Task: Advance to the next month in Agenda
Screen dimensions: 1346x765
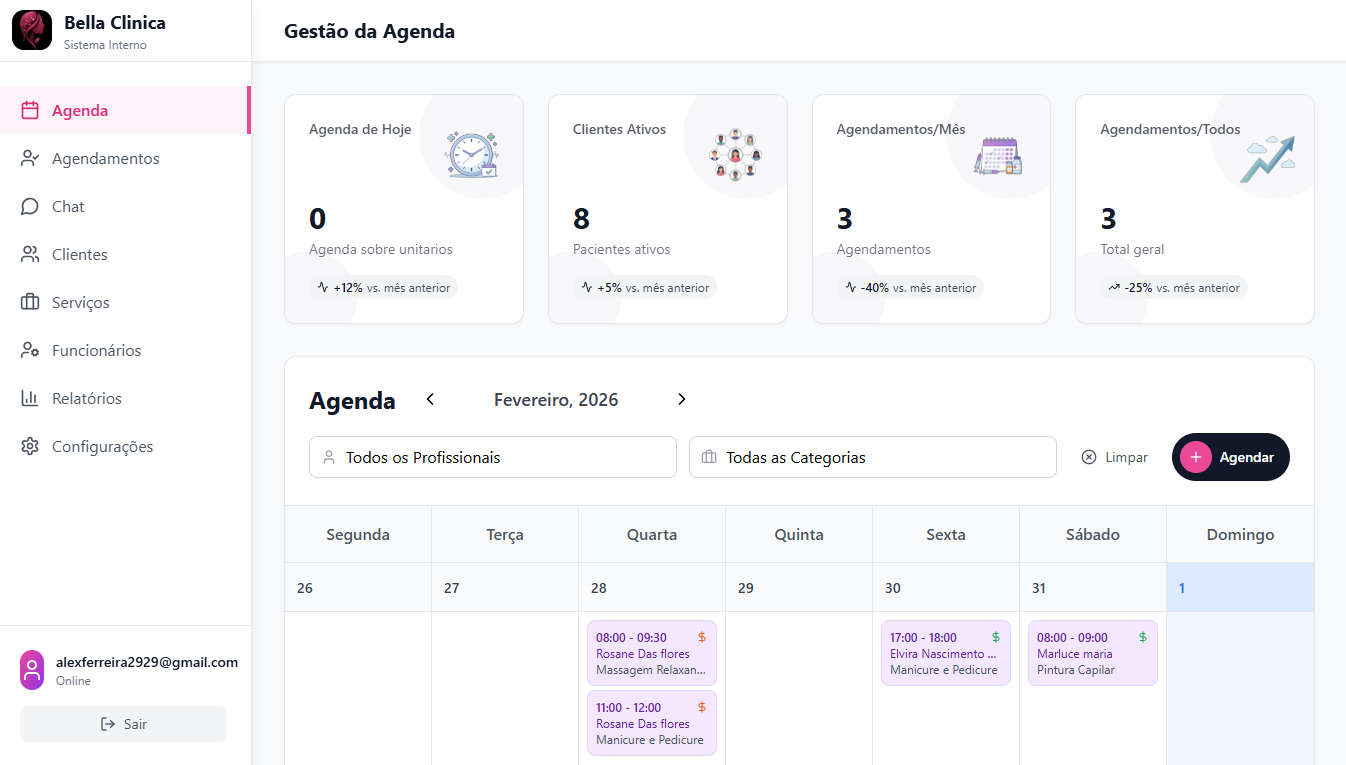Action: [682, 399]
